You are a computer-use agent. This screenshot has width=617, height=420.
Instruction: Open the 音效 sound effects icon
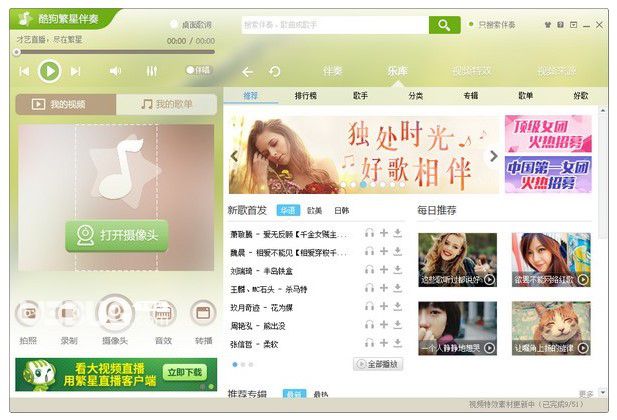(x=163, y=314)
